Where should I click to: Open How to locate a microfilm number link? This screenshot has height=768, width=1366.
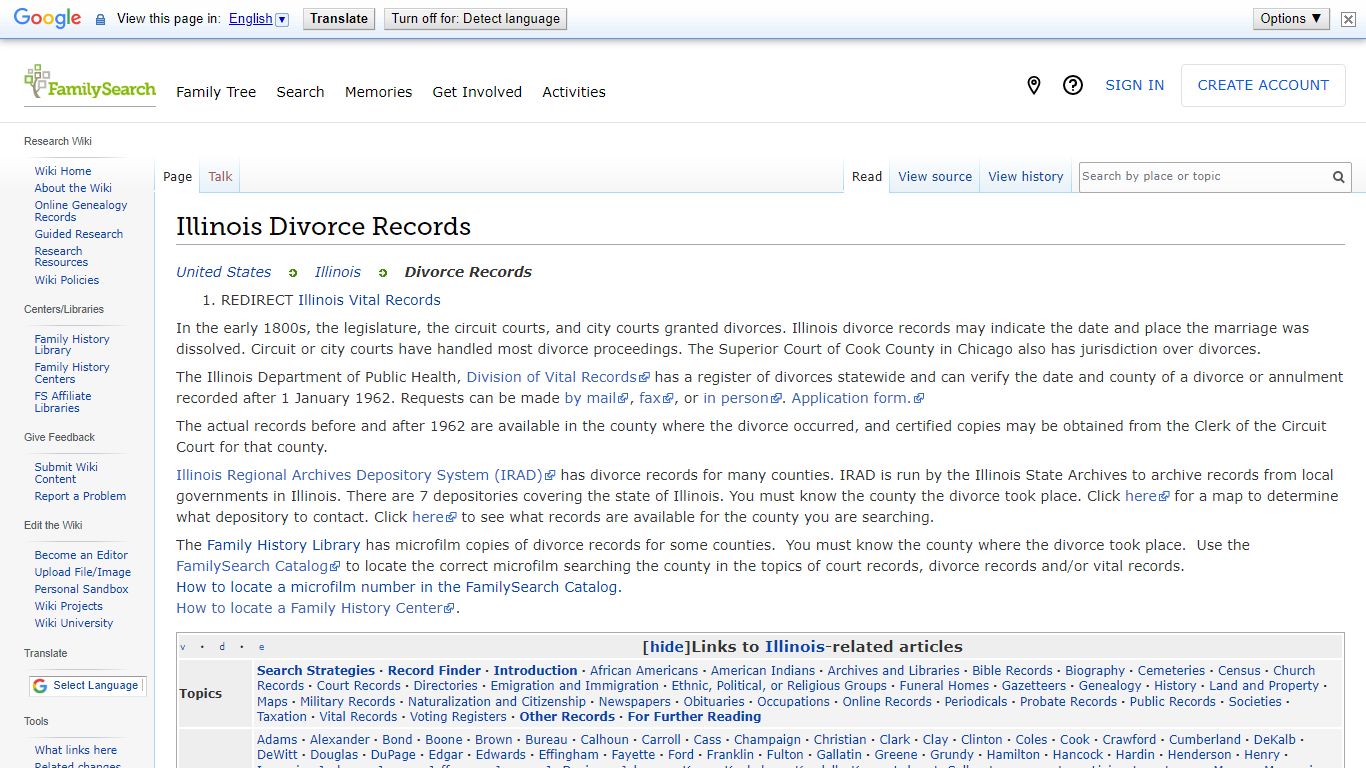399,587
